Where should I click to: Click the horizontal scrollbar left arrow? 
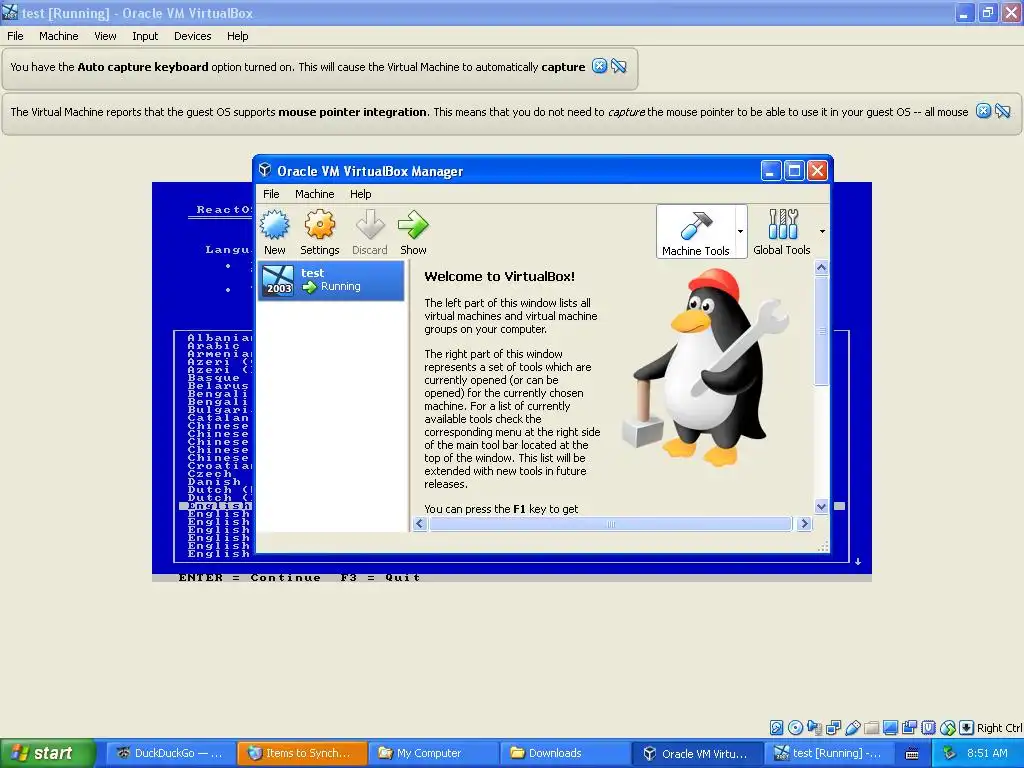coord(420,524)
